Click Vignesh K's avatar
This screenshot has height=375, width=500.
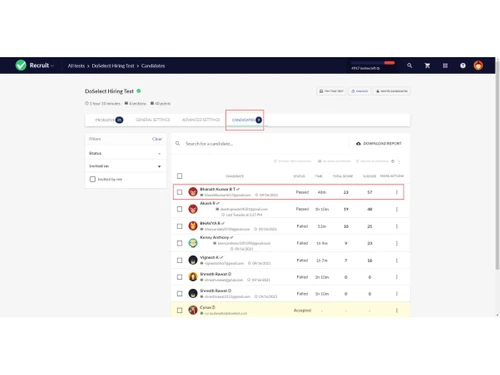click(193, 260)
